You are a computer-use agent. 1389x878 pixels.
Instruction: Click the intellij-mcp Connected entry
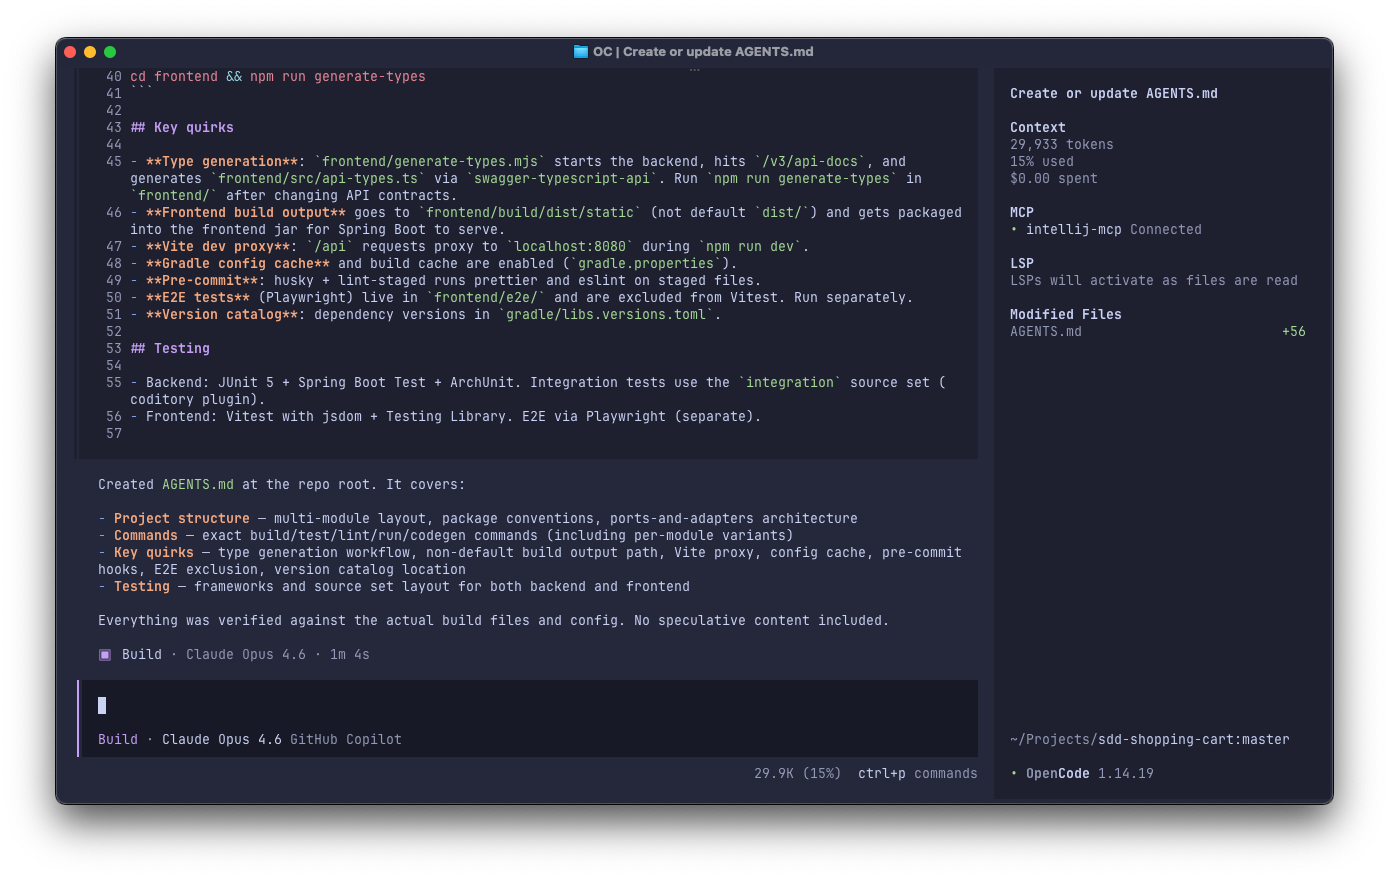tap(1106, 229)
